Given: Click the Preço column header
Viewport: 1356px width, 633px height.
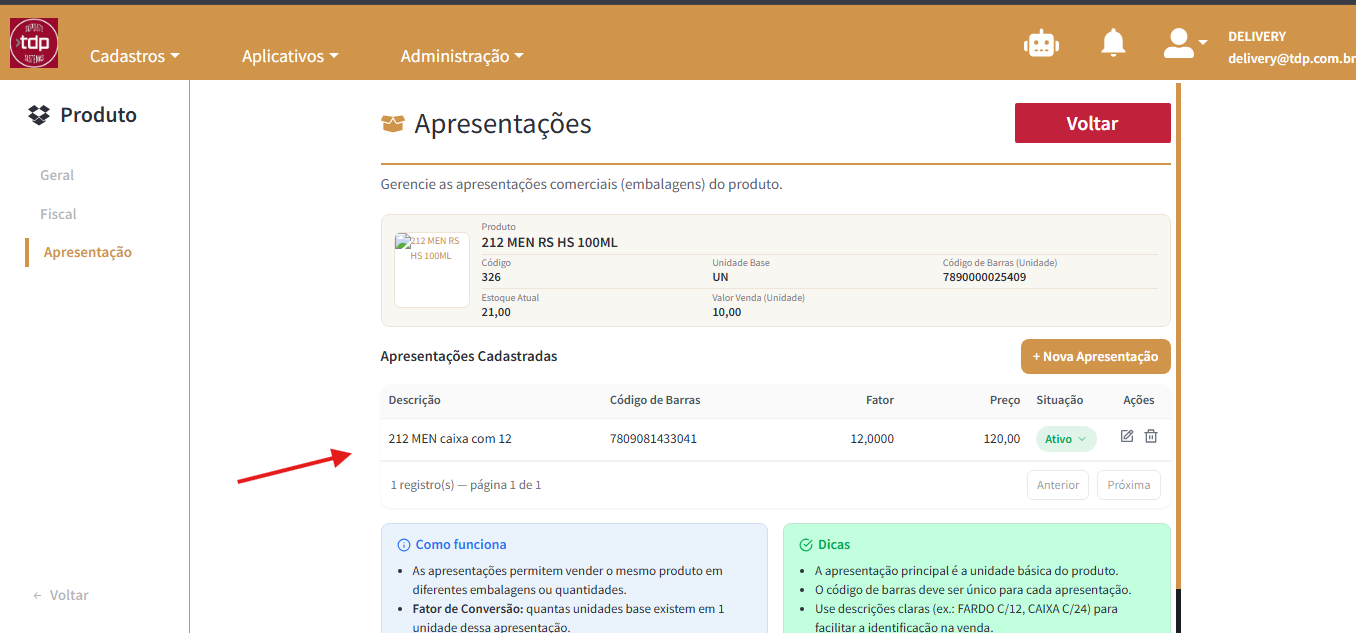Looking at the screenshot, I should (x=1005, y=400).
